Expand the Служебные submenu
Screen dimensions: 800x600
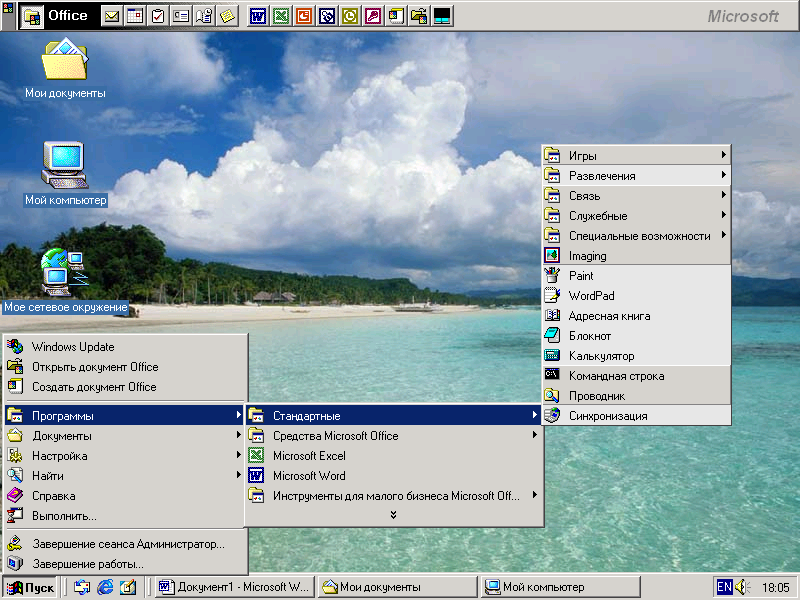click(x=637, y=216)
